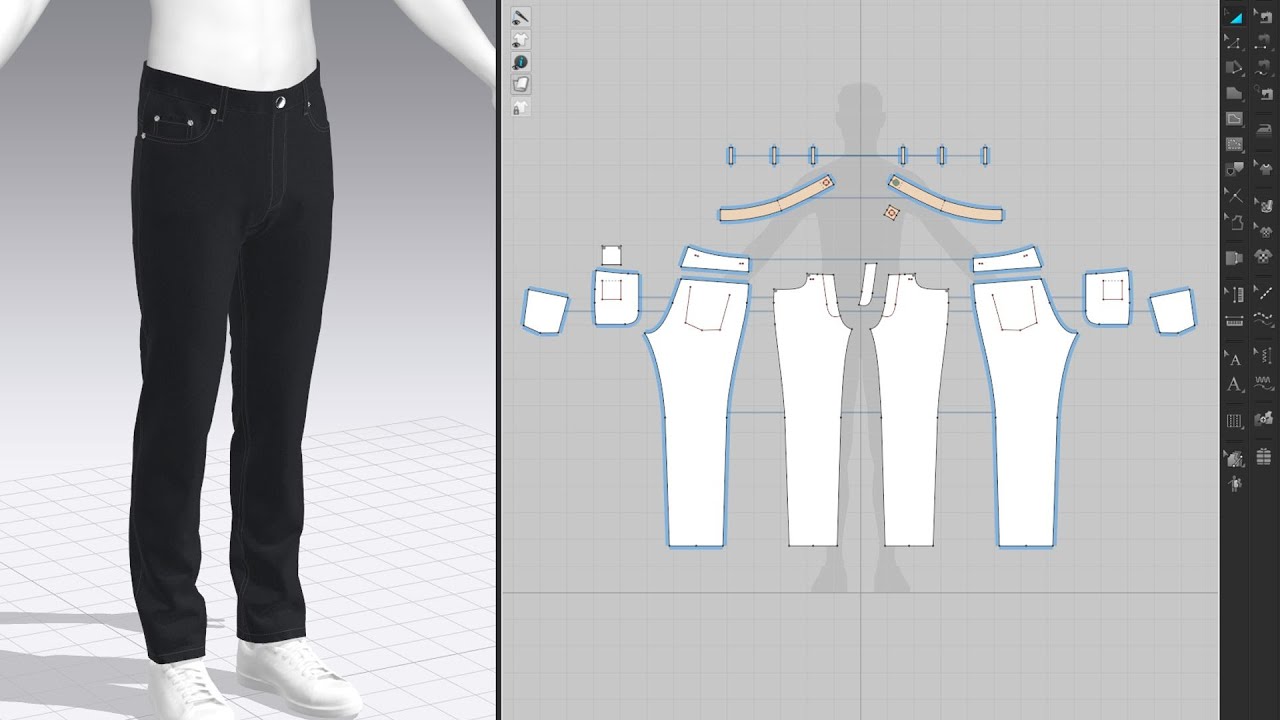Toggle pattern info display with the blue i icon
1280x720 pixels.
pos(520,63)
